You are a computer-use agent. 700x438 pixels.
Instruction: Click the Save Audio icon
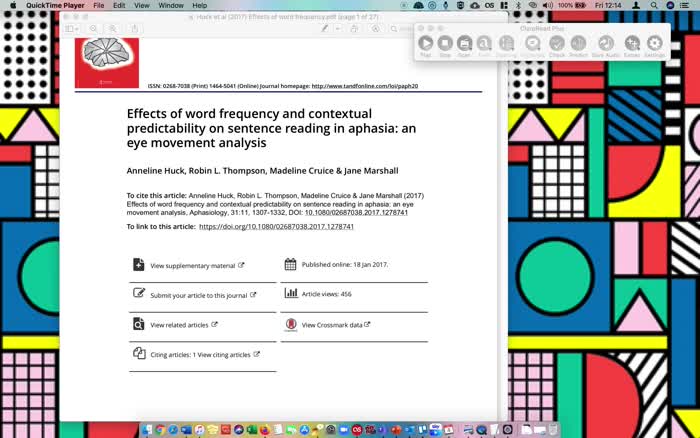606,44
